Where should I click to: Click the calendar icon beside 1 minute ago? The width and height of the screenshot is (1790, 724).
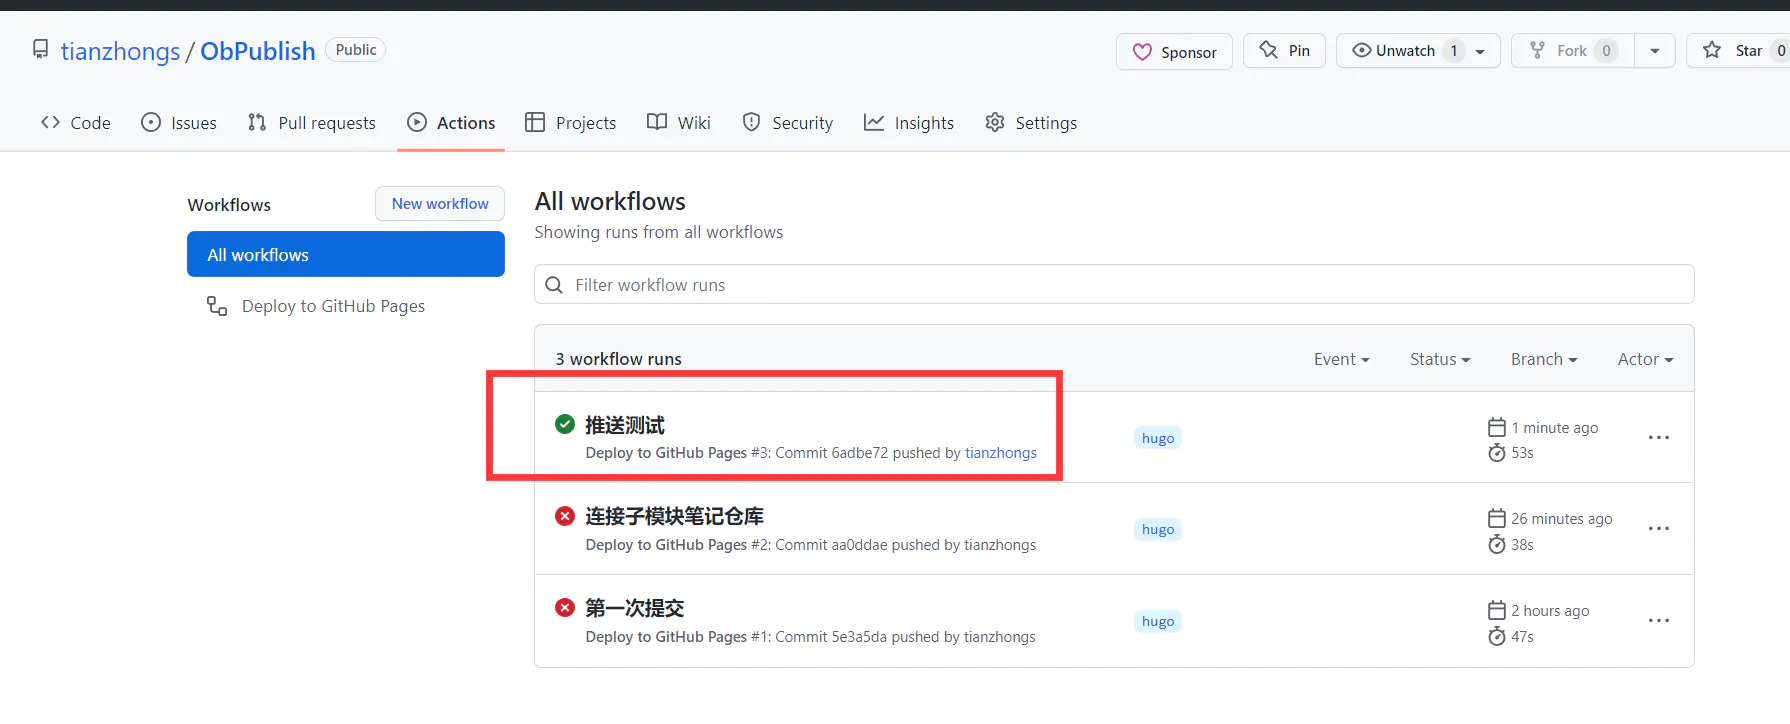pyautogui.click(x=1497, y=427)
